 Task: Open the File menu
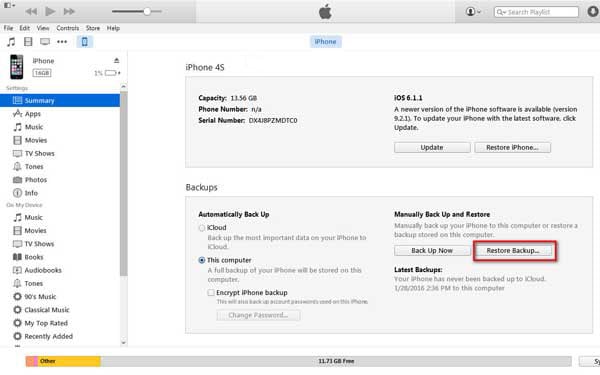tap(8, 28)
